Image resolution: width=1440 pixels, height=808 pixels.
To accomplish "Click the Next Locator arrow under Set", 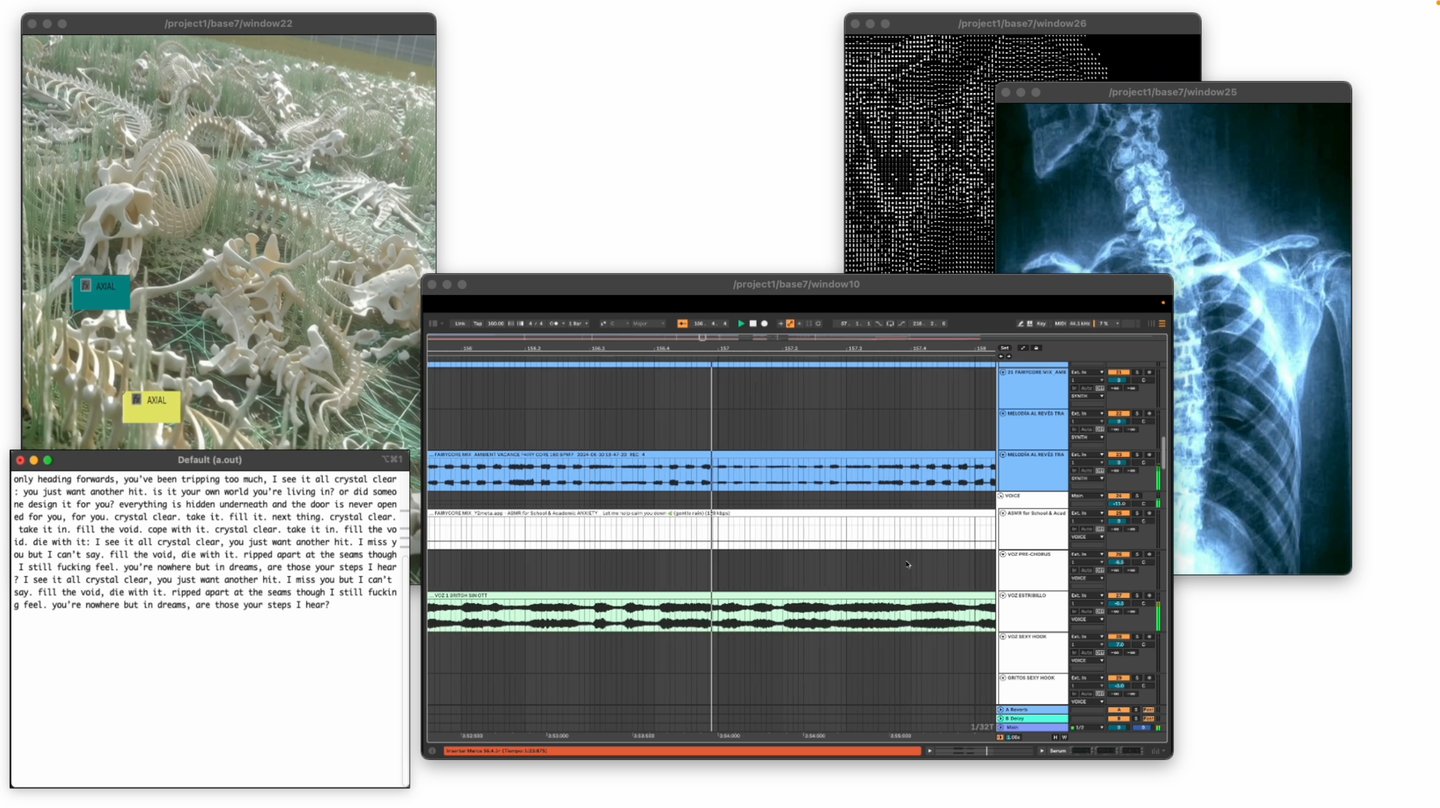I will 1009,356.
